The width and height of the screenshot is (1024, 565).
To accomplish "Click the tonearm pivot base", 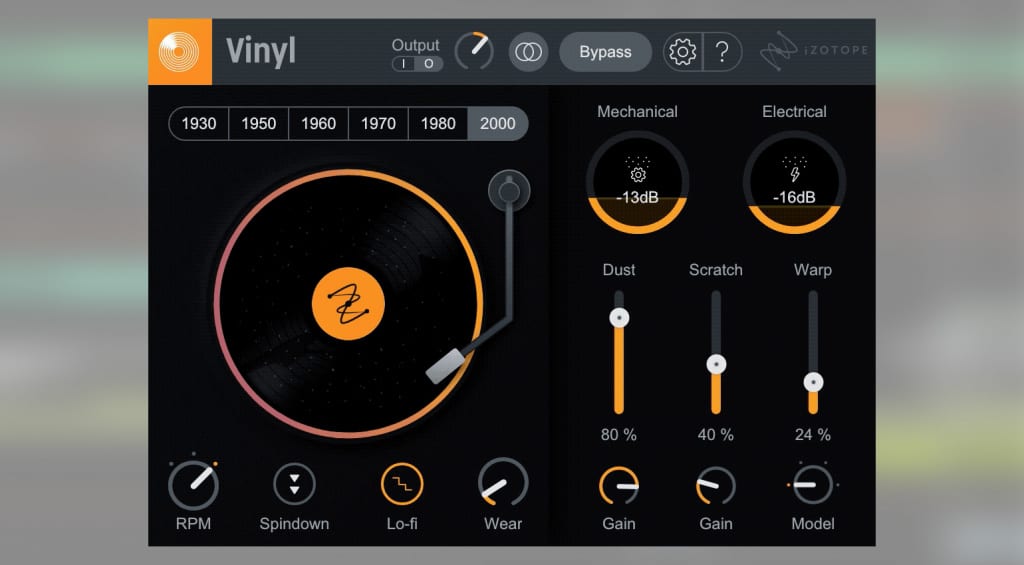I will point(509,191).
